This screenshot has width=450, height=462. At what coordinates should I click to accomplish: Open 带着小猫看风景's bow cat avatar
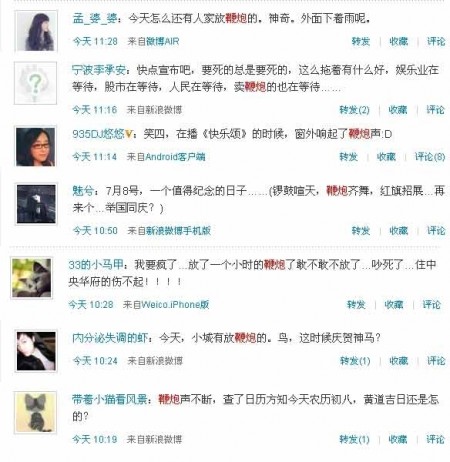click(35, 413)
